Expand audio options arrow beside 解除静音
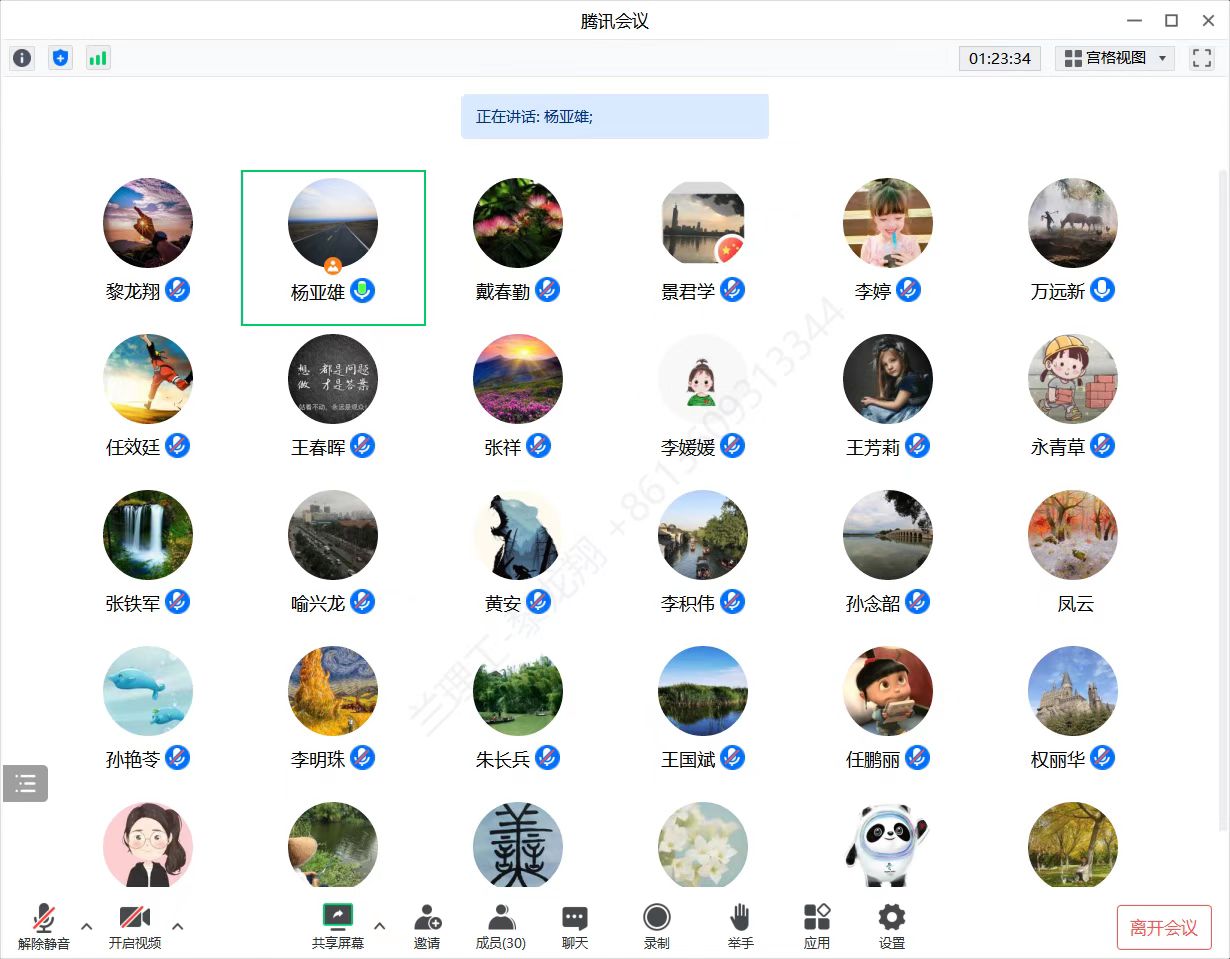The image size is (1230, 959). tap(87, 926)
